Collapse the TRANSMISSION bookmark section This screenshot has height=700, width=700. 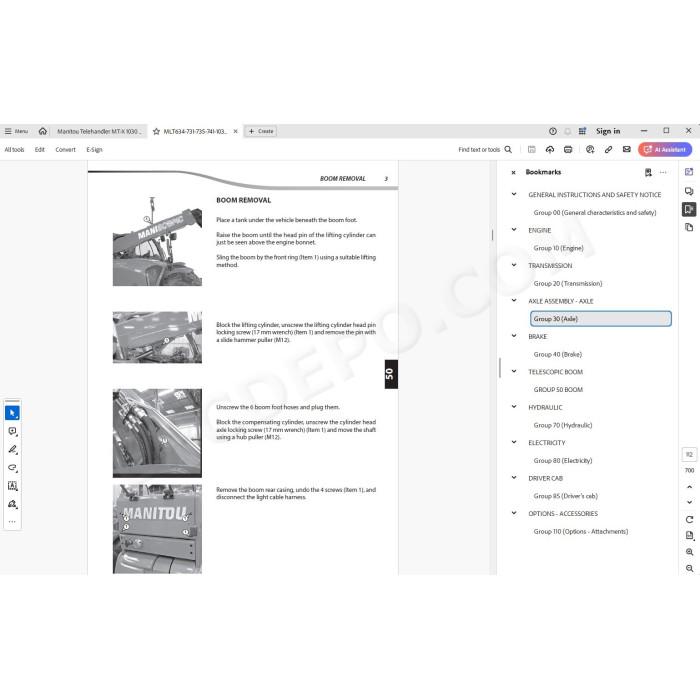click(x=514, y=265)
